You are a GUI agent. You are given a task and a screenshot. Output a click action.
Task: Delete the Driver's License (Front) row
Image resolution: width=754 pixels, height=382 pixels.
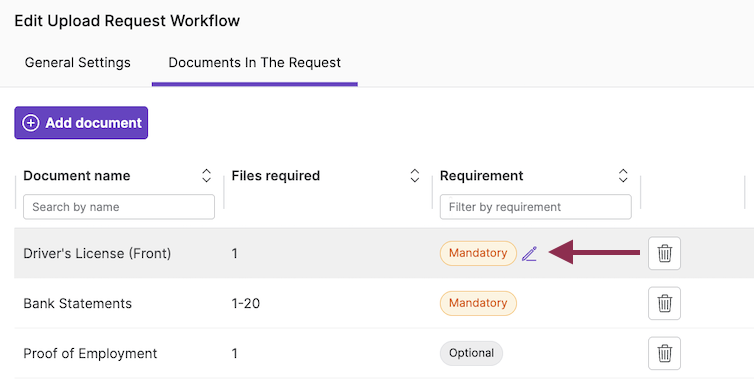(x=664, y=253)
